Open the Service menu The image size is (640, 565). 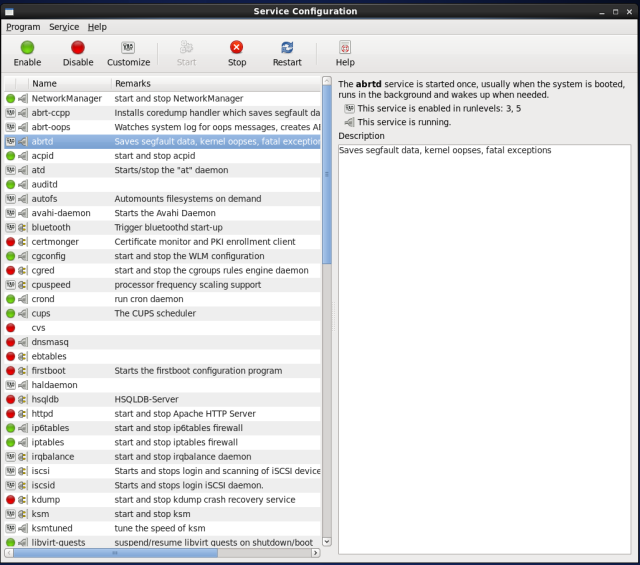coord(64,27)
